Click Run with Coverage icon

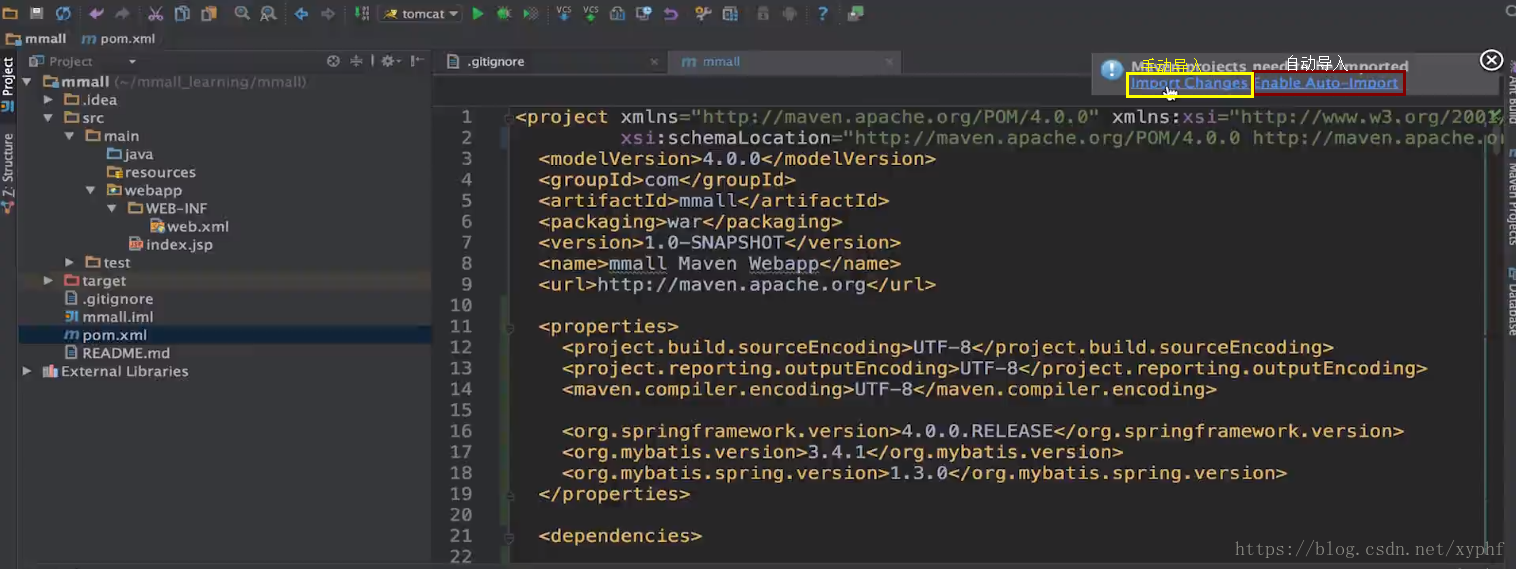531,14
